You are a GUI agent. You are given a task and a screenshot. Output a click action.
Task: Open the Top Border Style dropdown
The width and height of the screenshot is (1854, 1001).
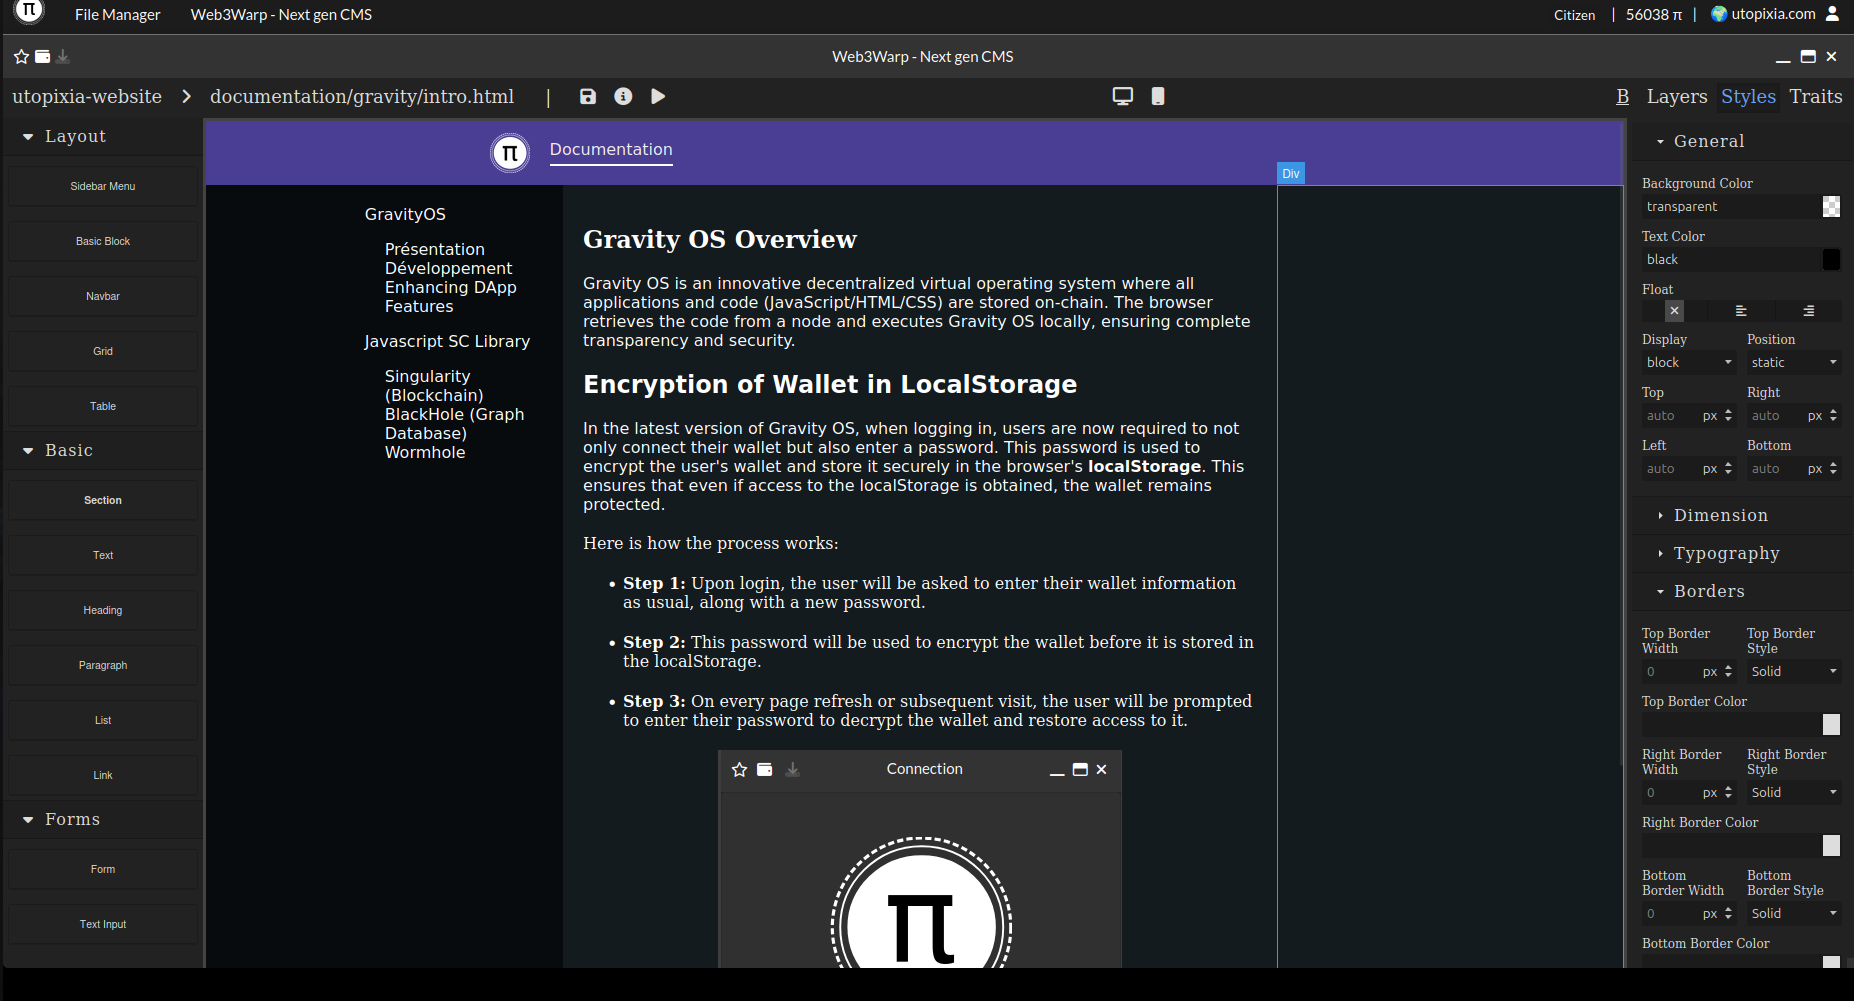pyautogui.click(x=1793, y=672)
